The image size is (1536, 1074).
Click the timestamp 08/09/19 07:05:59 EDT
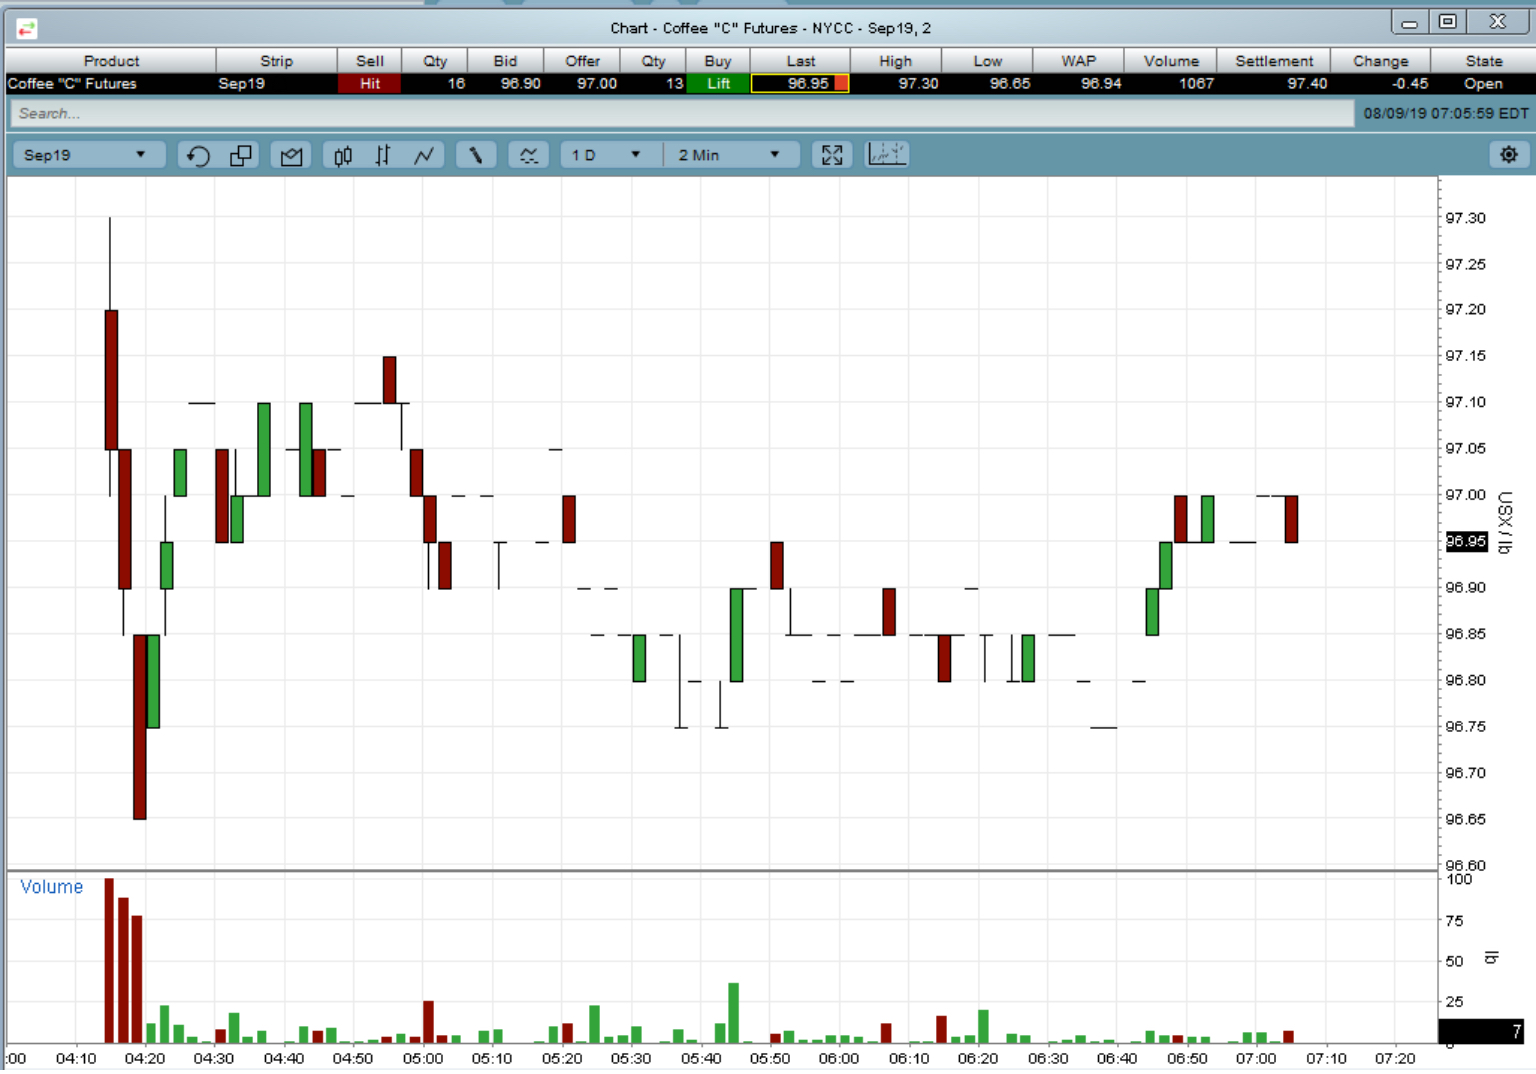(1446, 113)
